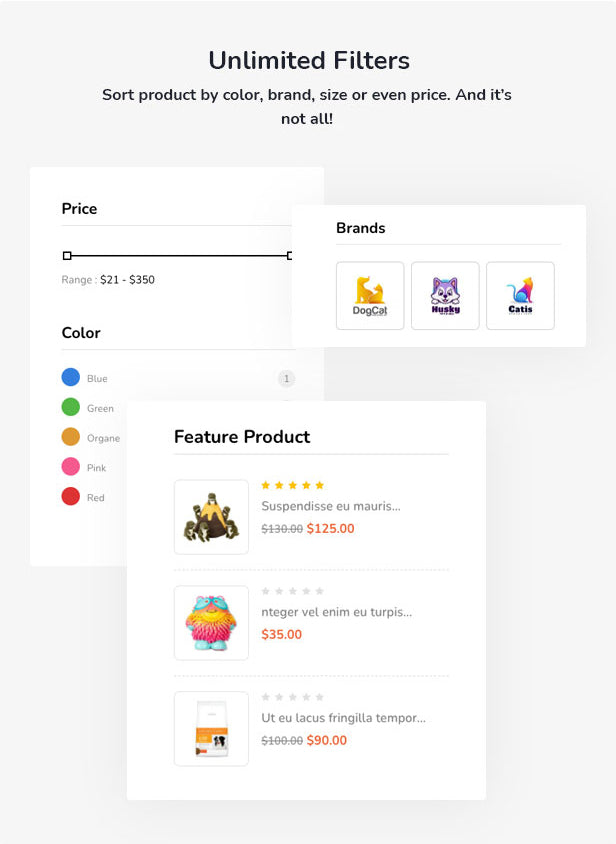
Task: Open 'Ut eu lacus fringilla tempor...' link
Action: (x=344, y=718)
